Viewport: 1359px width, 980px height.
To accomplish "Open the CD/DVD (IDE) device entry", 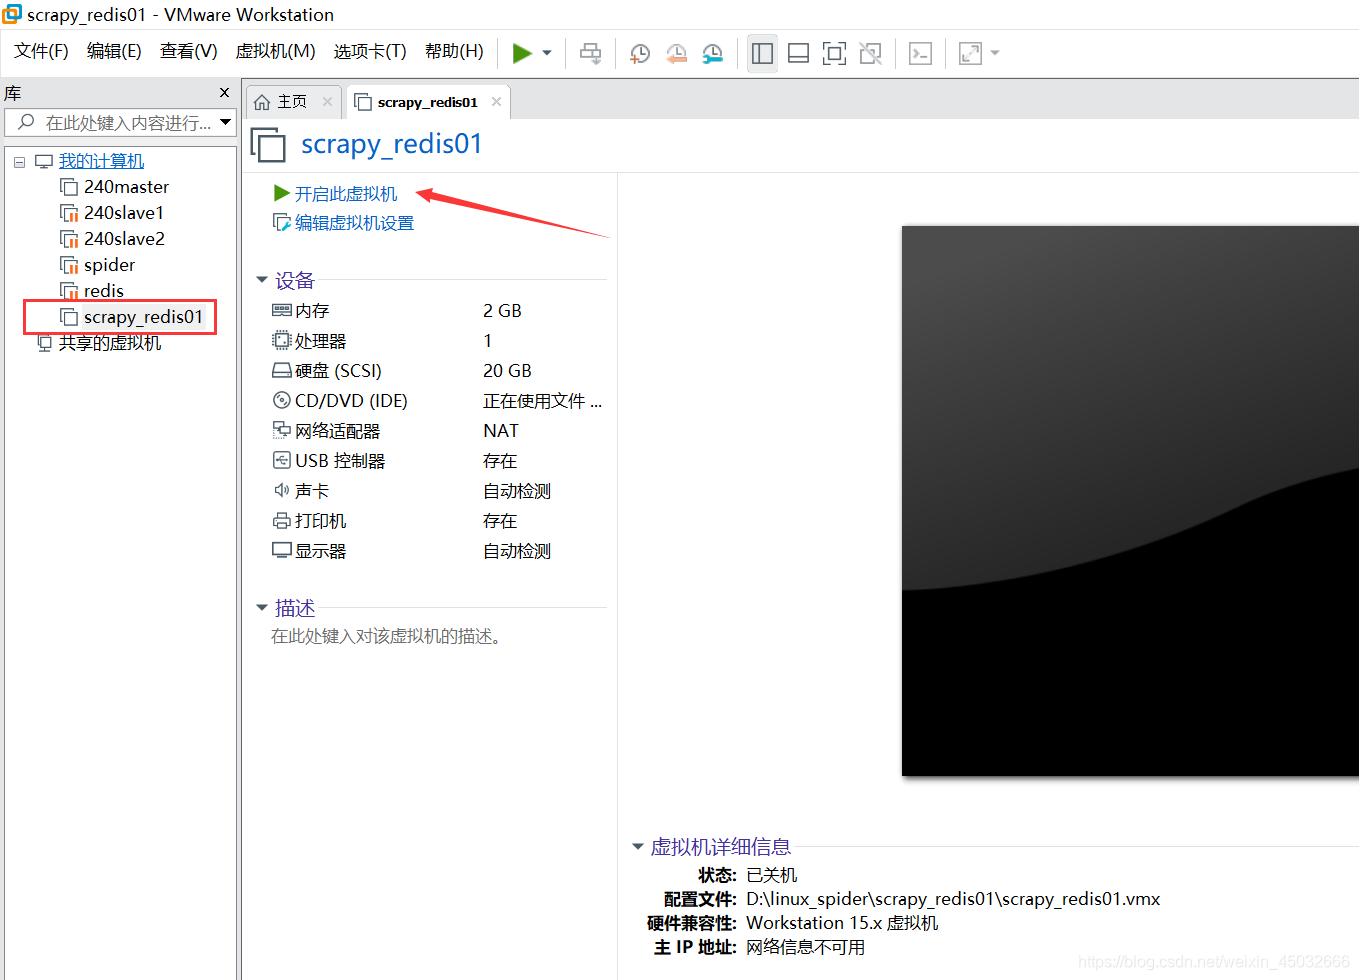I will (x=351, y=401).
